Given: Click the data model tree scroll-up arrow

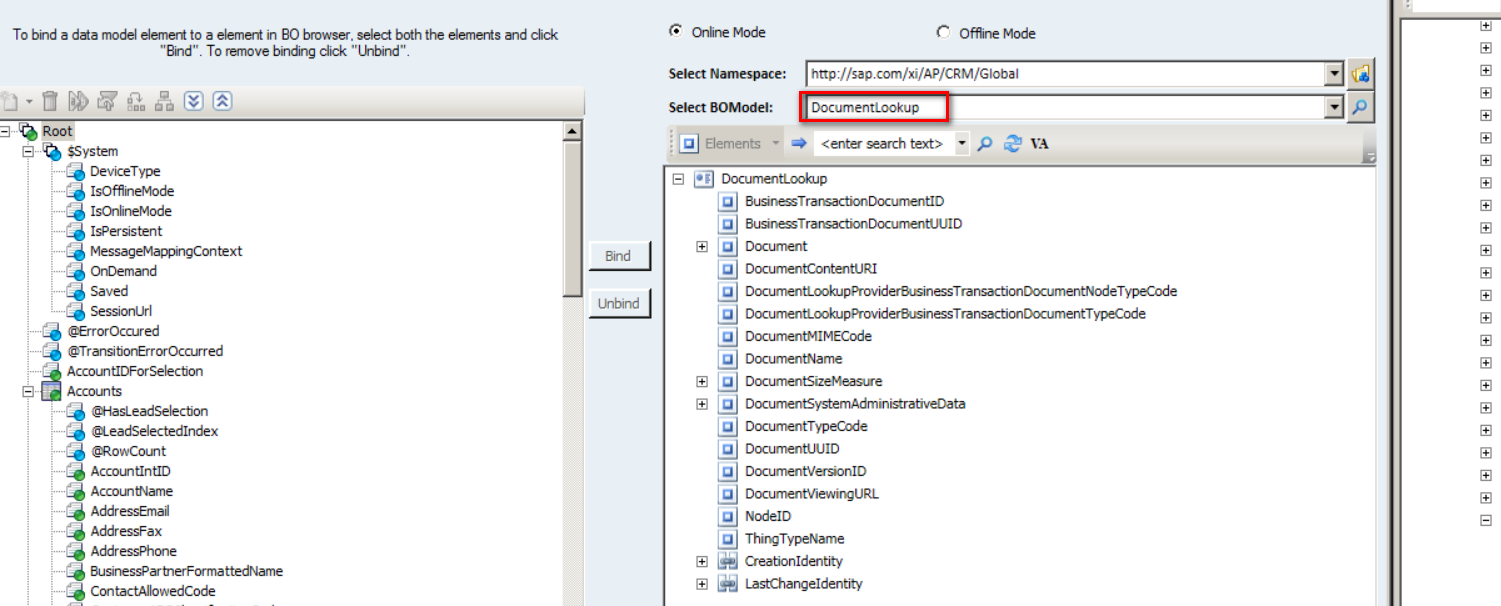Looking at the screenshot, I should 572,131.
